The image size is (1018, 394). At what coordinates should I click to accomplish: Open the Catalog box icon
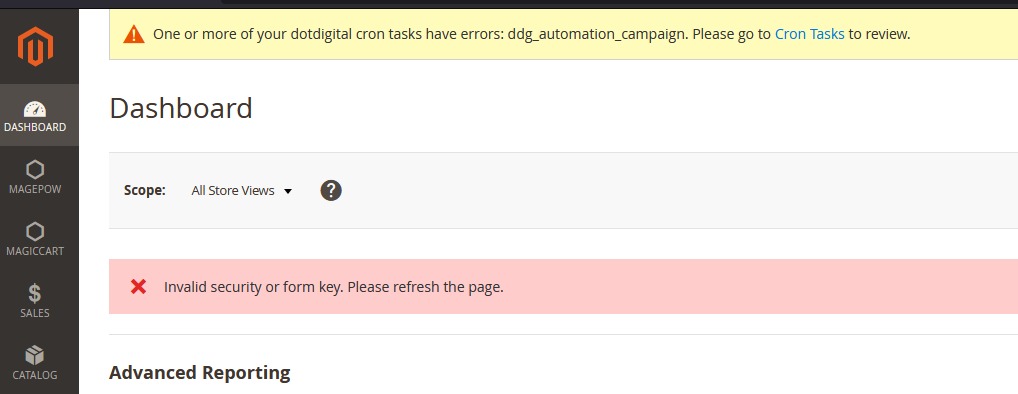point(35,355)
